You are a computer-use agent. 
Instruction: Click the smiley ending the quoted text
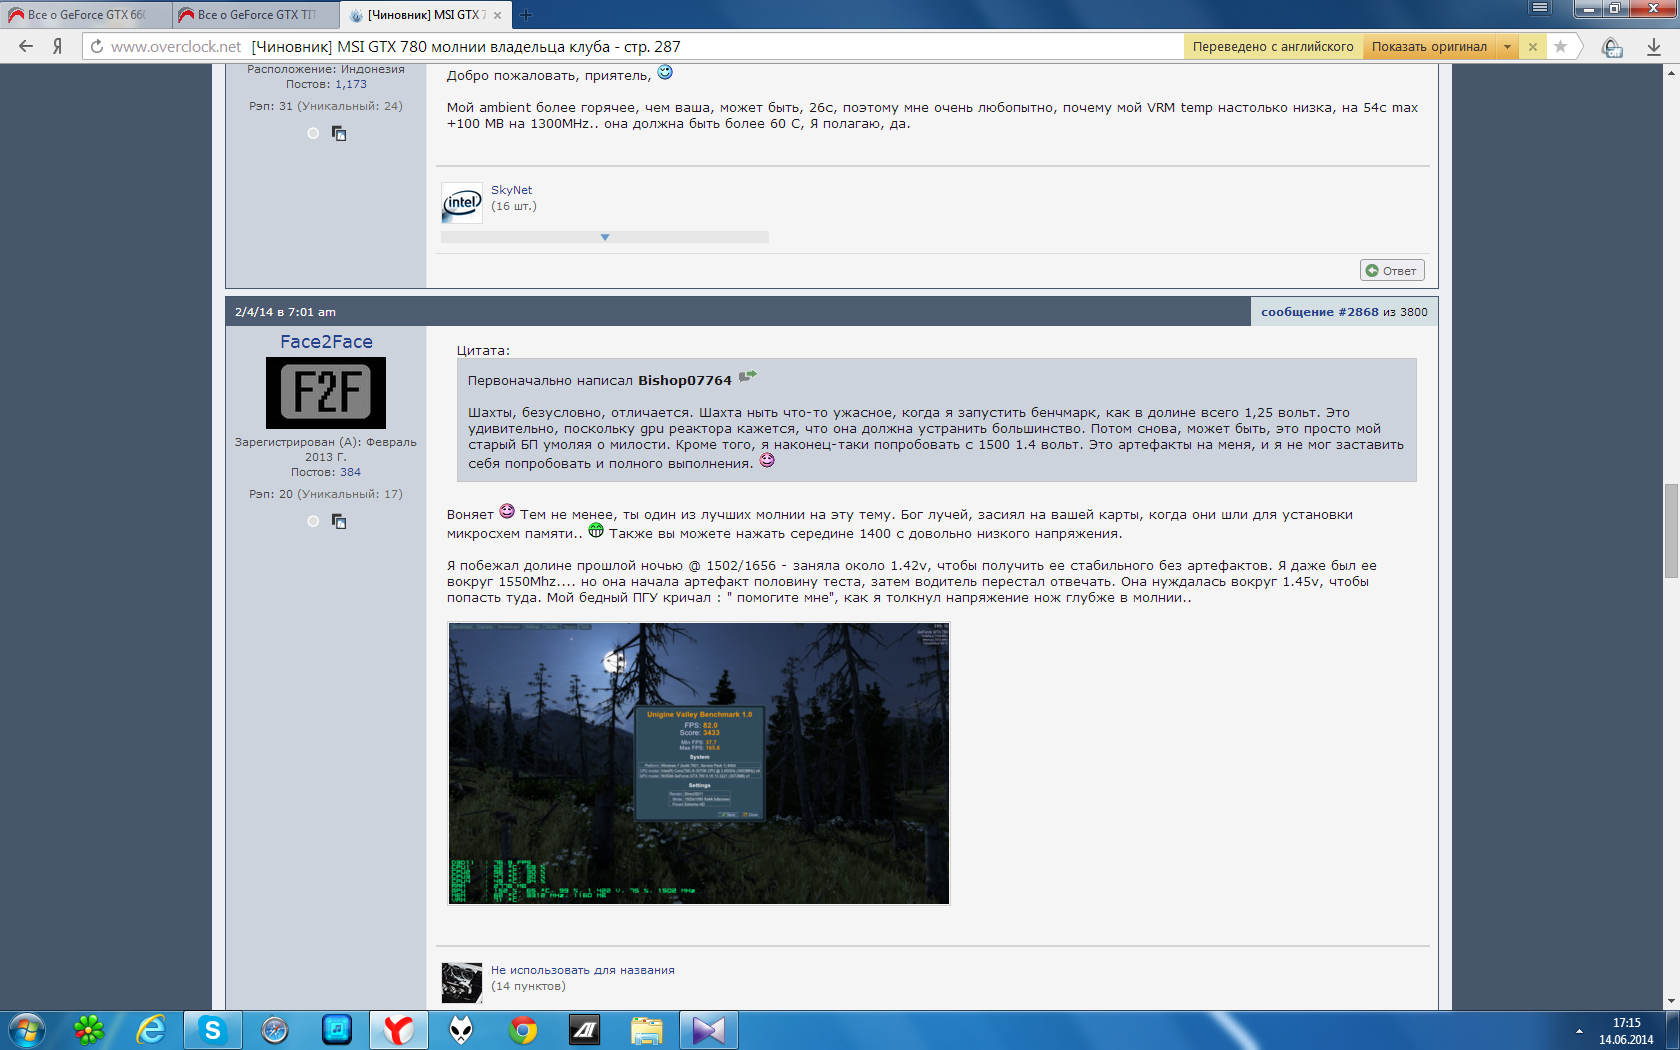coord(767,460)
